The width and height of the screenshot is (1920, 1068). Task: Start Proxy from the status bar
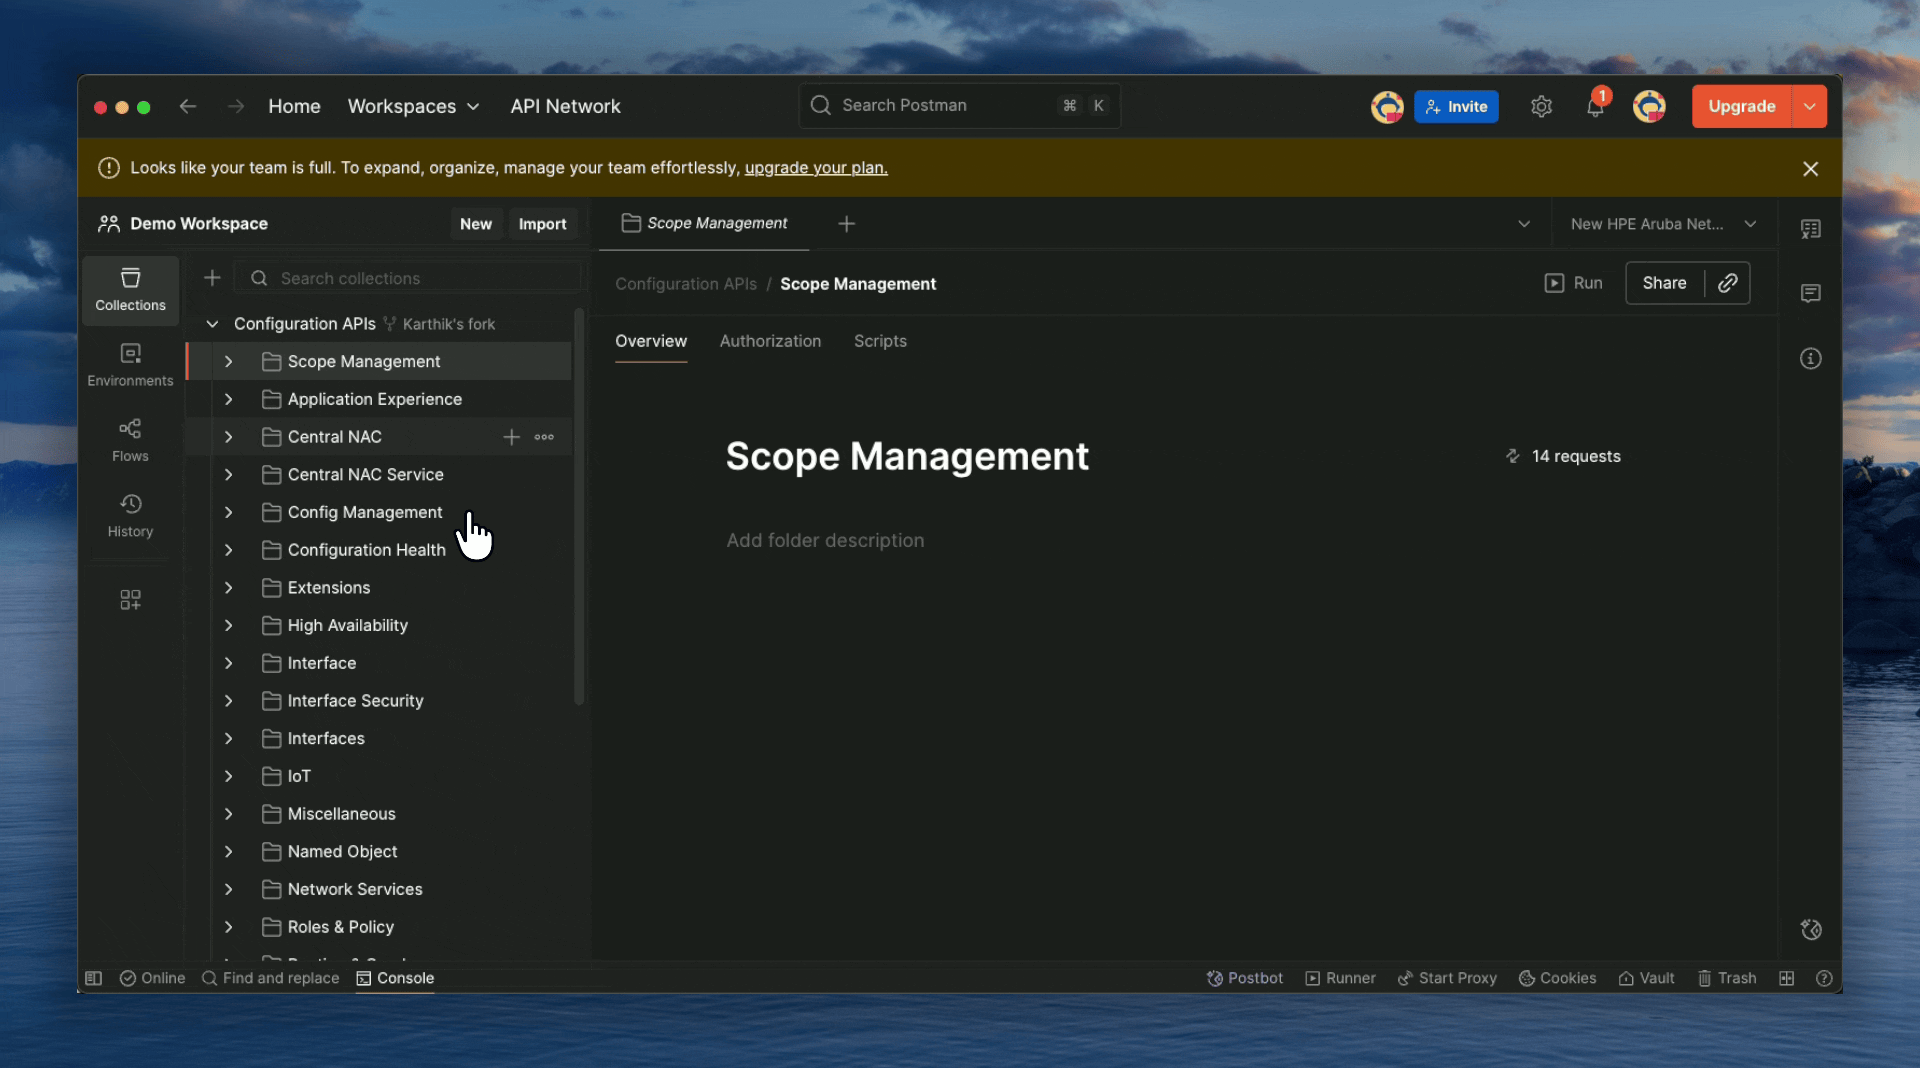pyautogui.click(x=1447, y=978)
